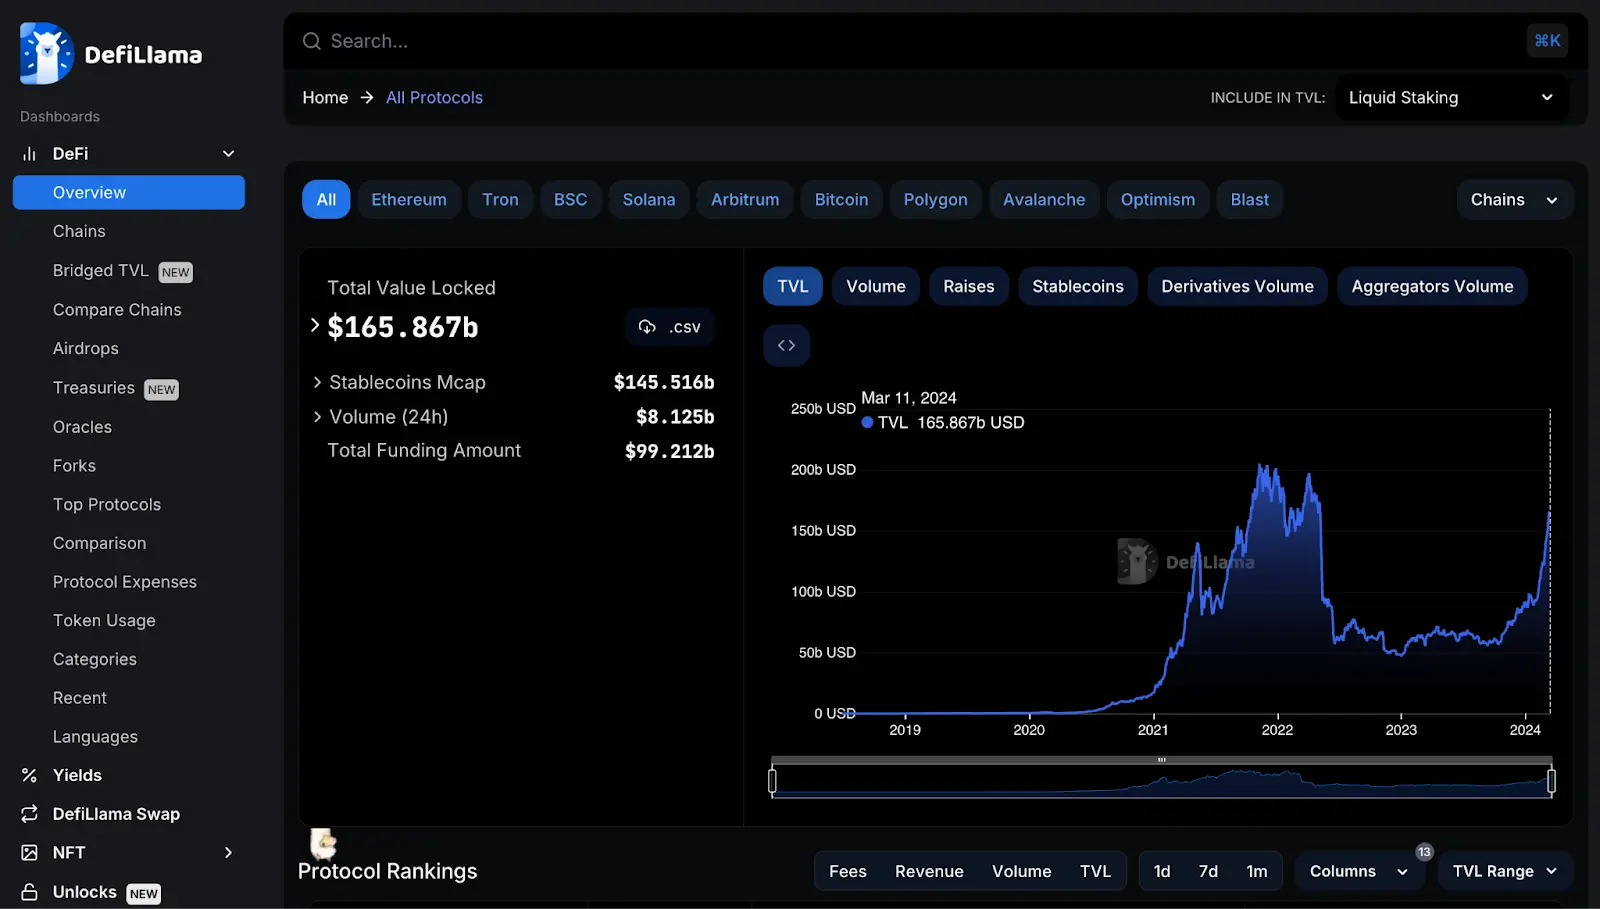The image size is (1600, 909).
Task: Switch to the Solana chain tab
Action: click(648, 200)
